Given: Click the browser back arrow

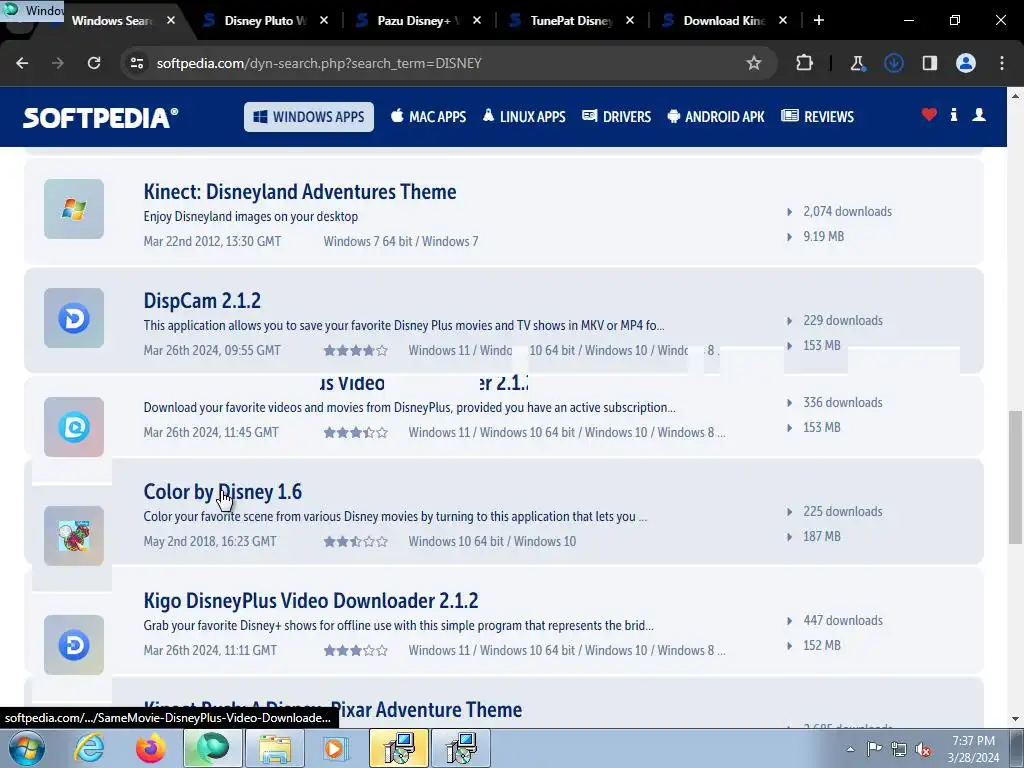Looking at the screenshot, I should coord(22,63).
